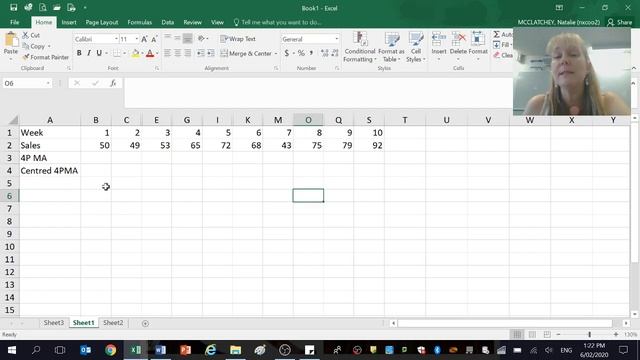Select the Sheet3 tab
Screen dimensions: 640x360
coord(54,322)
